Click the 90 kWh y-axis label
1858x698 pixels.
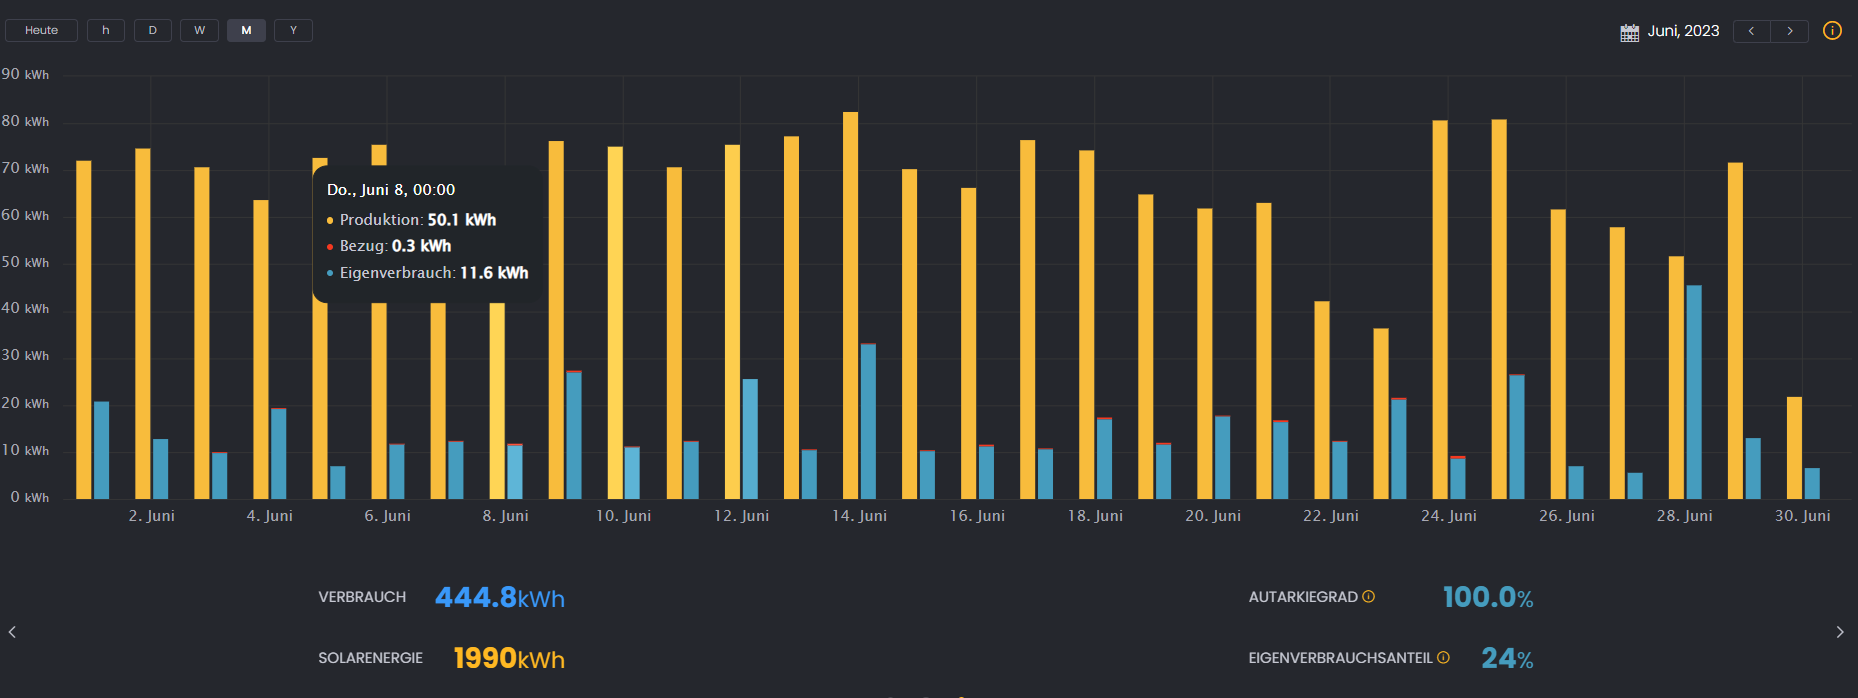point(25,75)
